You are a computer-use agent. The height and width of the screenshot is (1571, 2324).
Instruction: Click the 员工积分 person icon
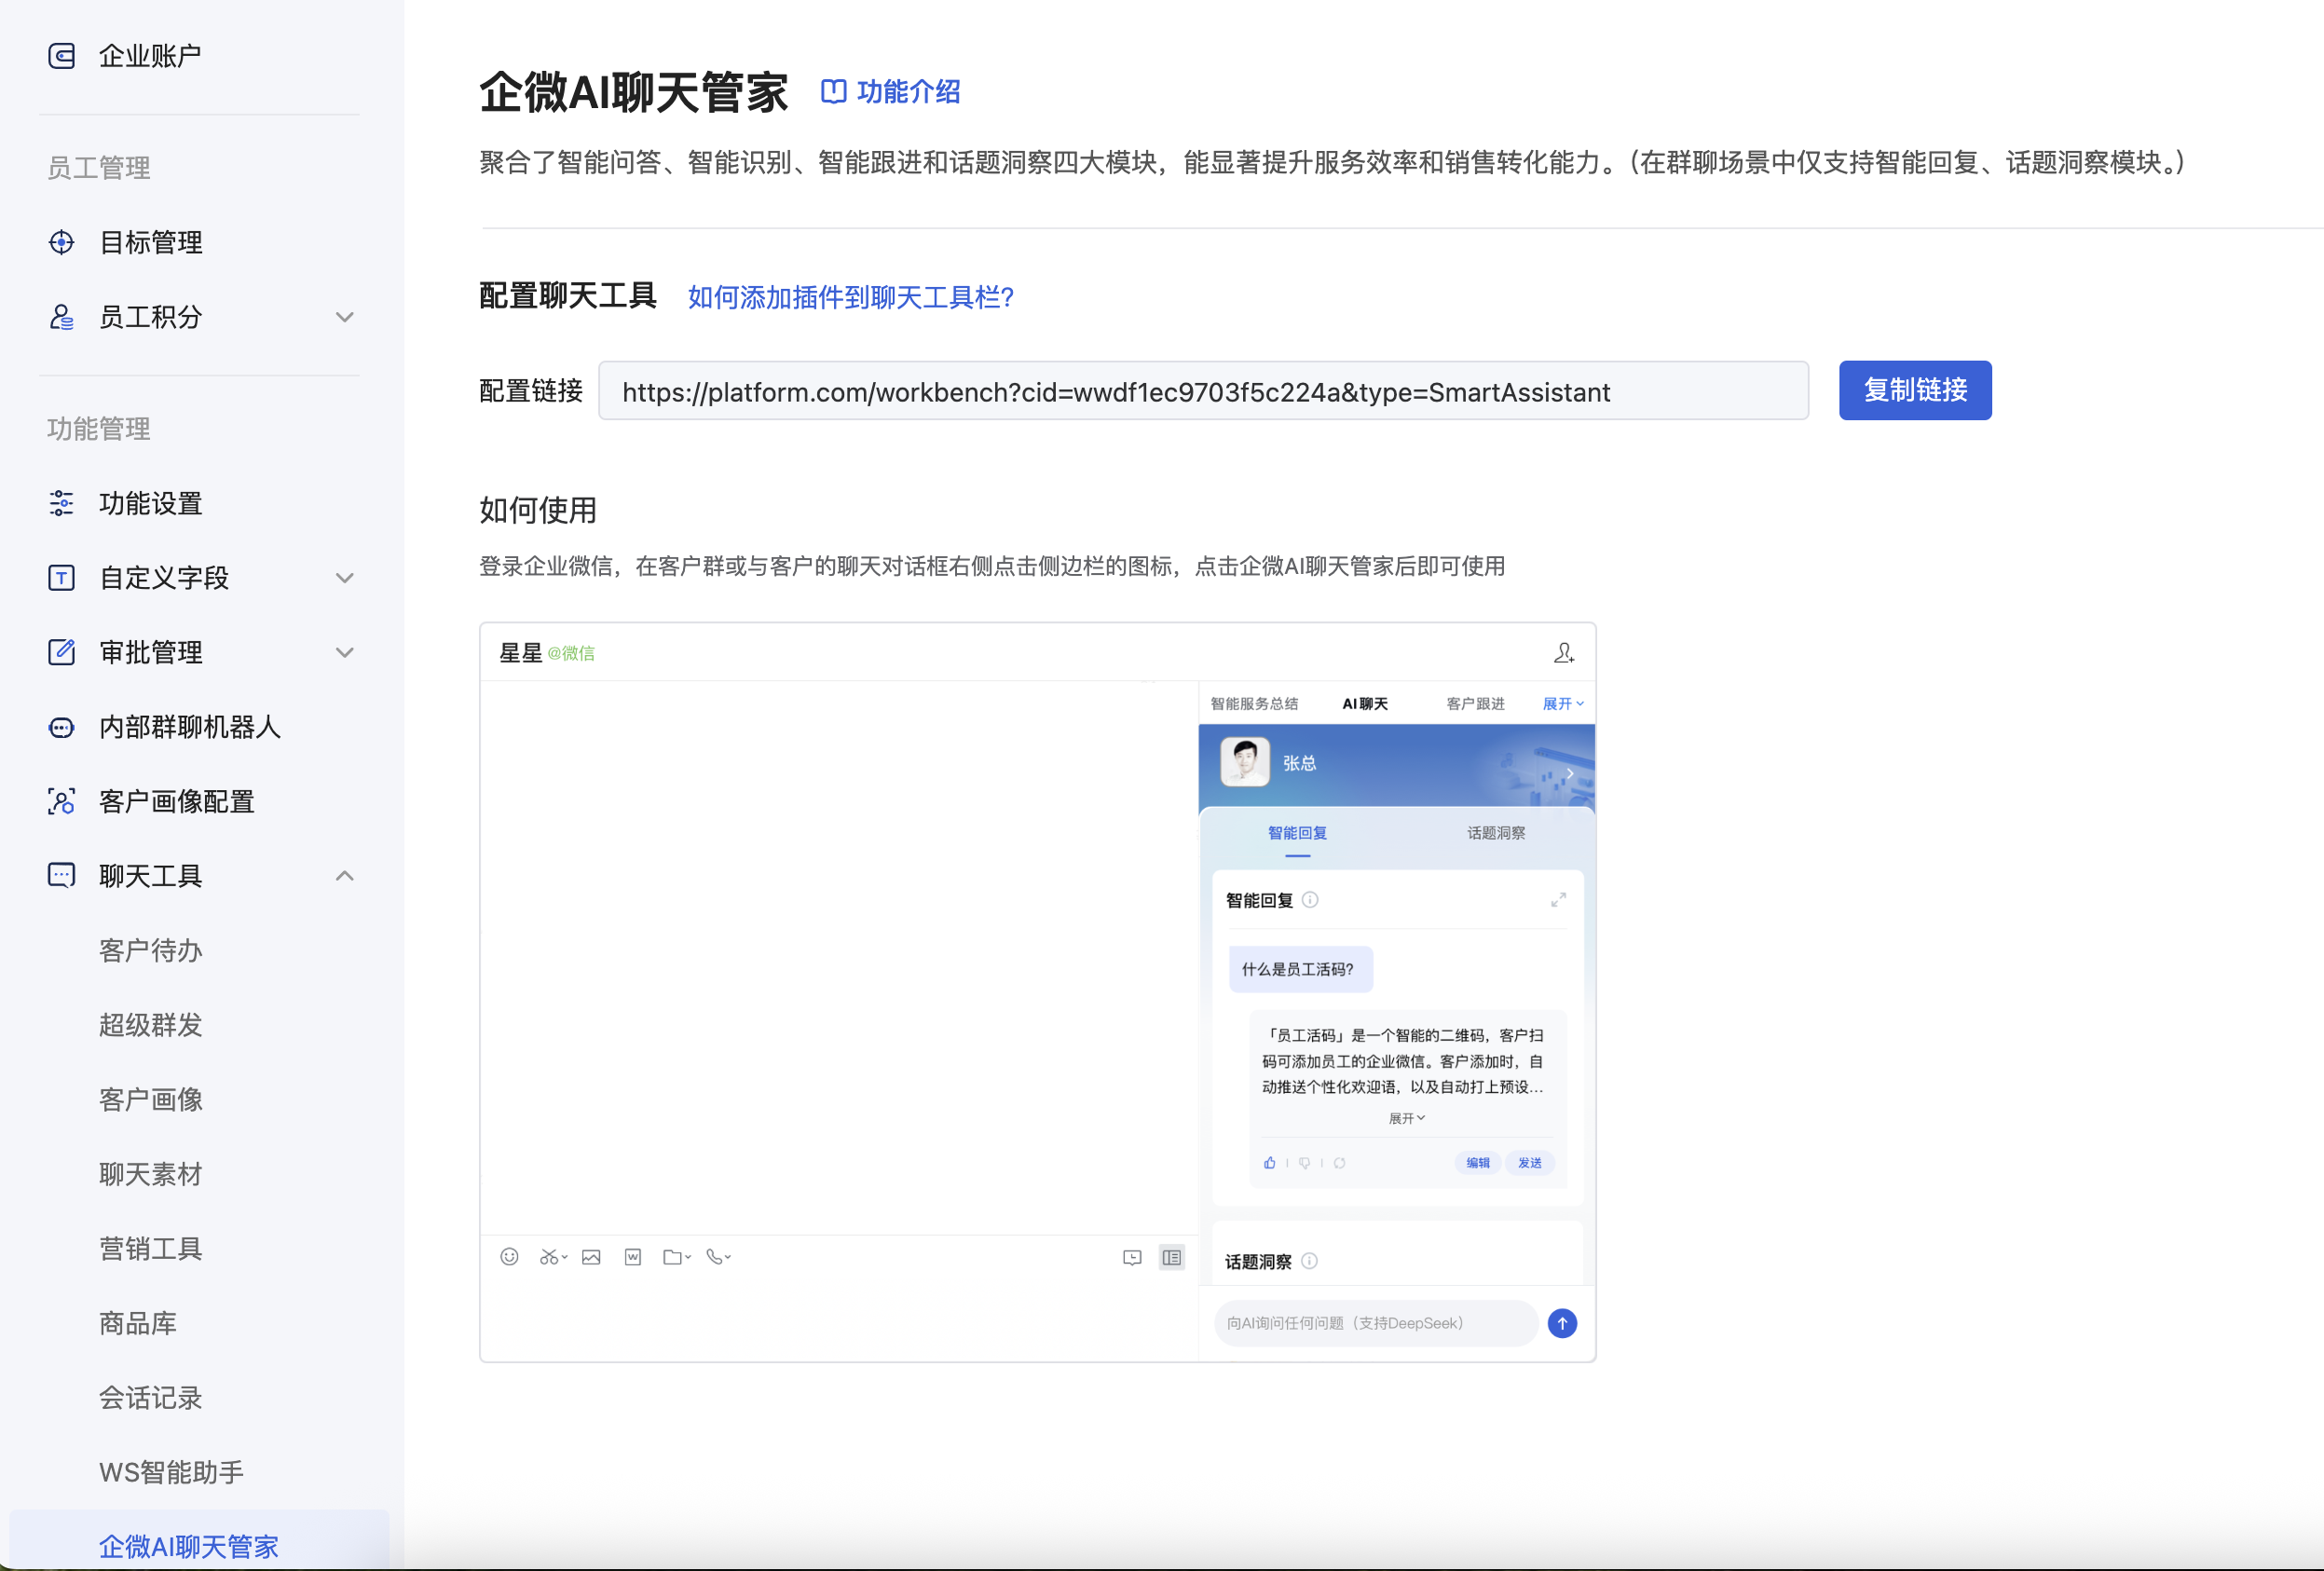[62, 317]
